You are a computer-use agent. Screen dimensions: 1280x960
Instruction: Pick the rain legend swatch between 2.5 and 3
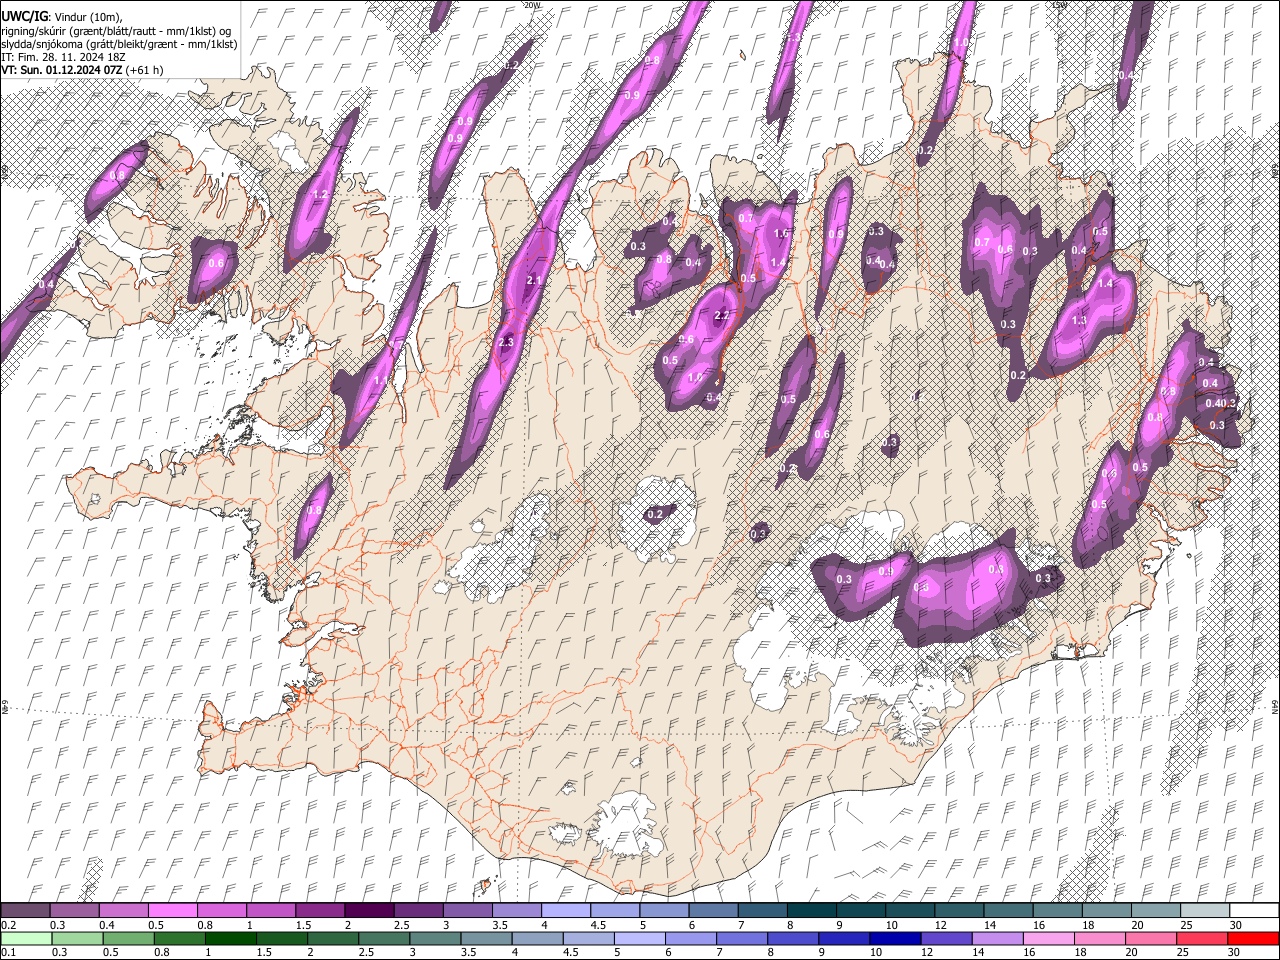coord(383,938)
